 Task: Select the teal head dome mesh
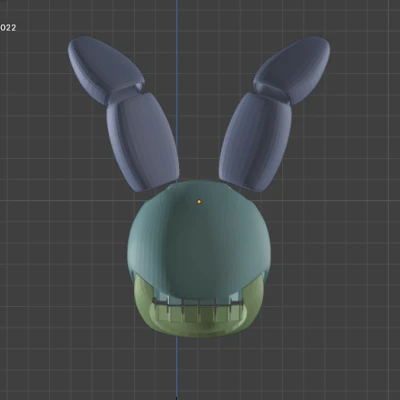pos(199,240)
